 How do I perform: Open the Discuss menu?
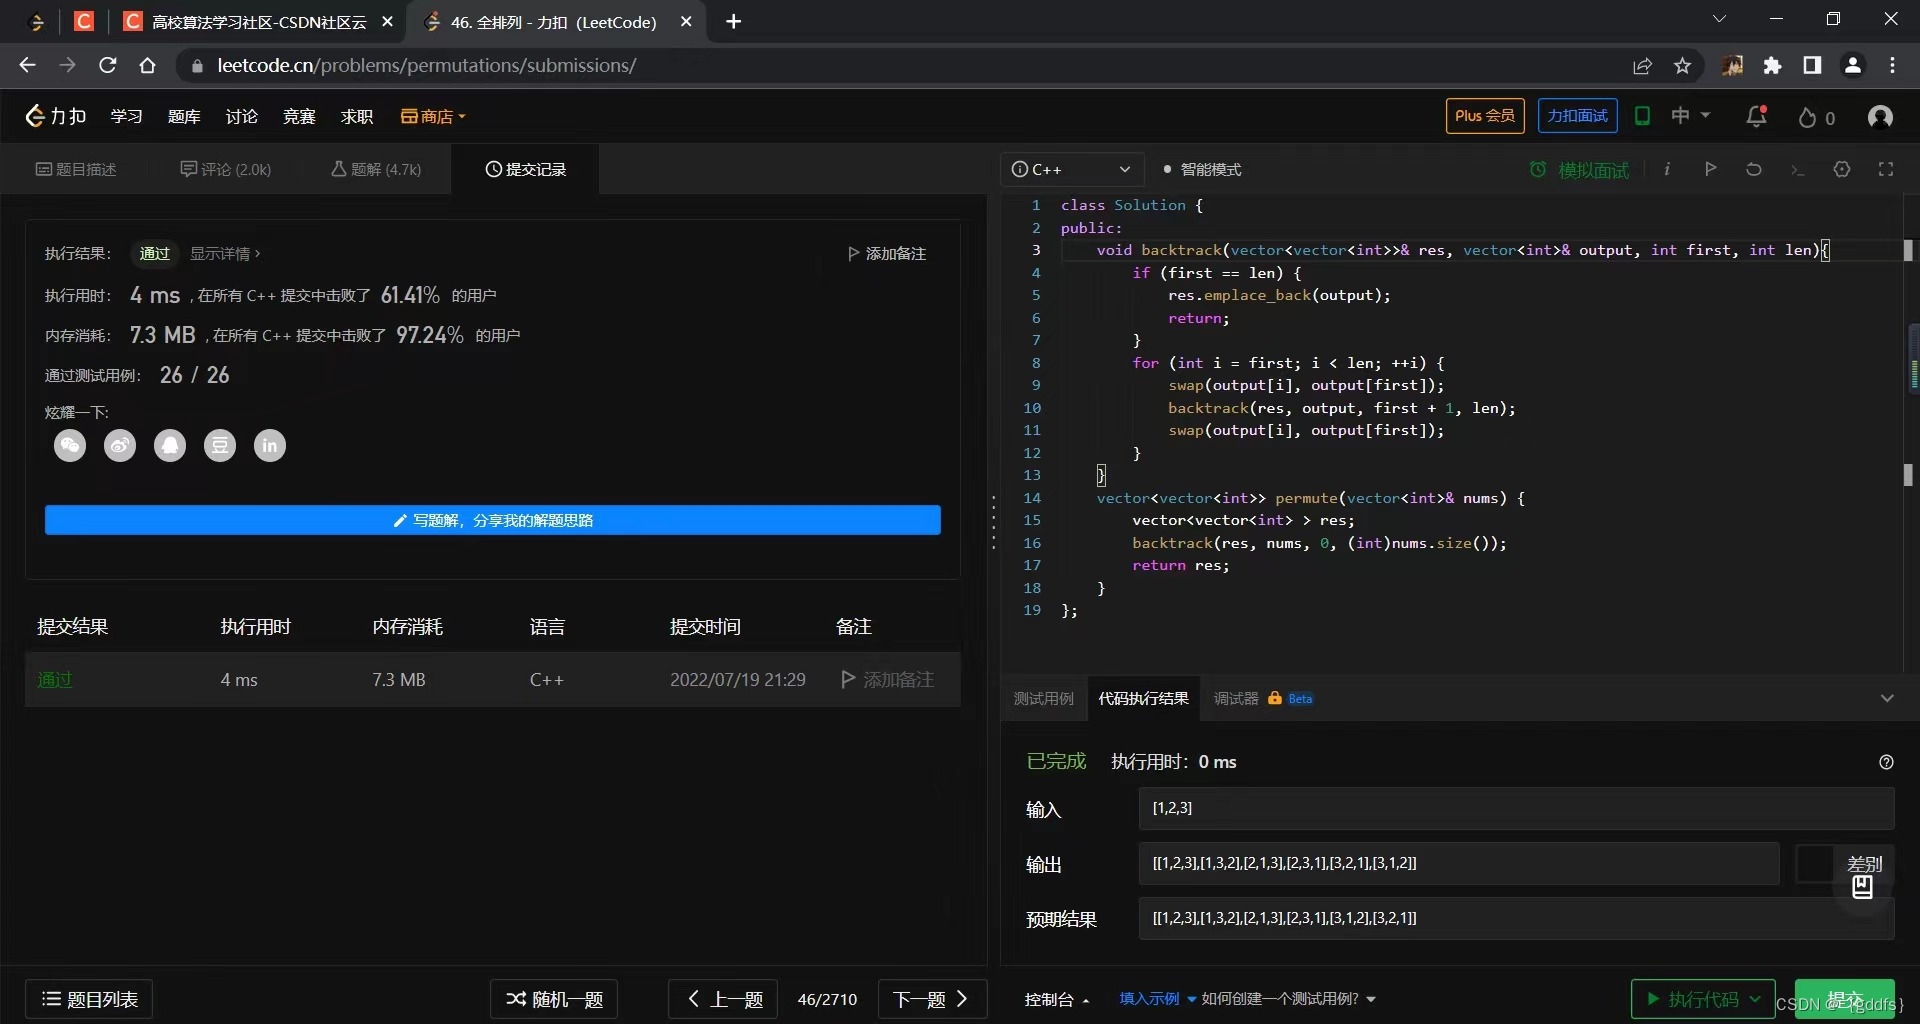tap(241, 117)
